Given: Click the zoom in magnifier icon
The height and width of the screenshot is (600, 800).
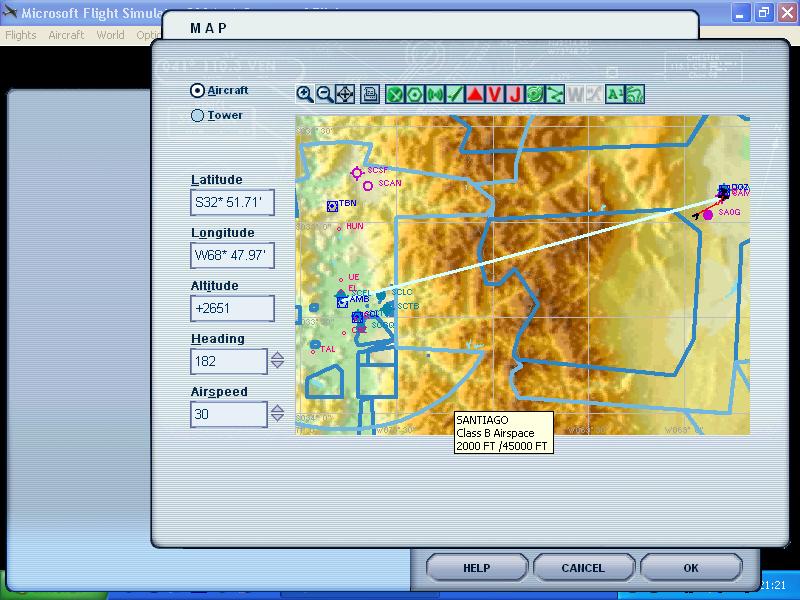Looking at the screenshot, I should click(x=305, y=94).
